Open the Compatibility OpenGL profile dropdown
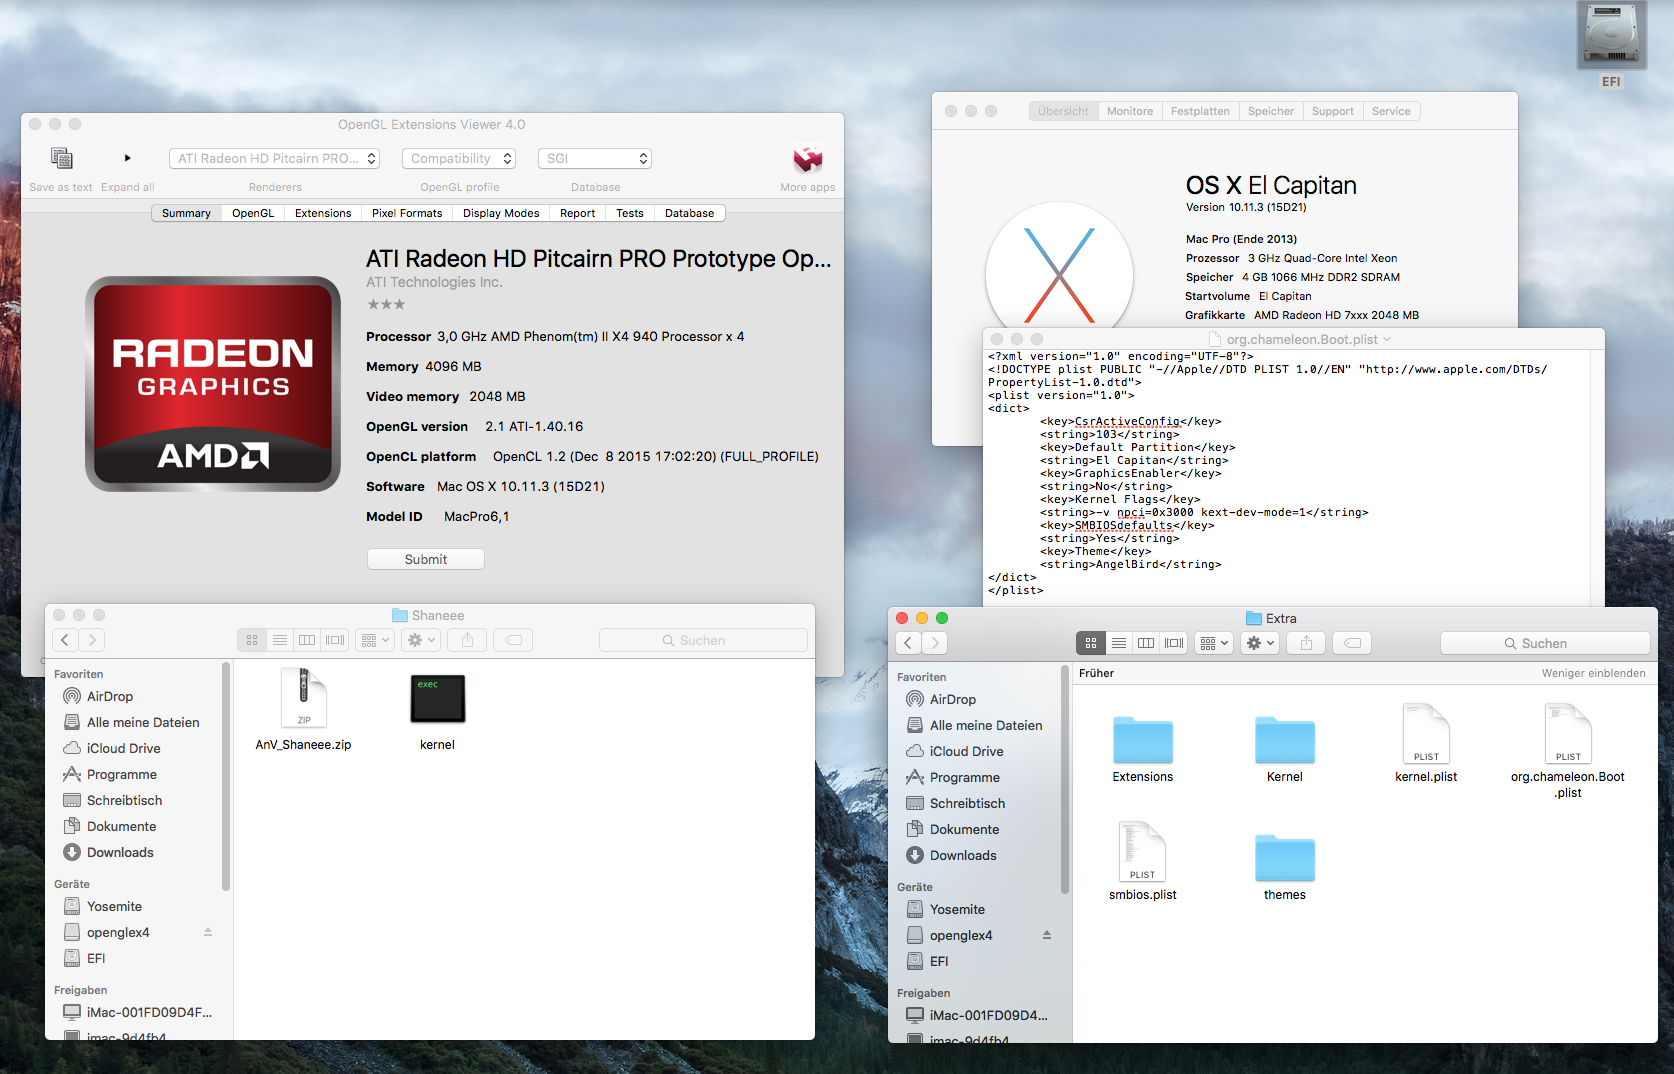The image size is (1674, 1074). [x=459, y=158]
